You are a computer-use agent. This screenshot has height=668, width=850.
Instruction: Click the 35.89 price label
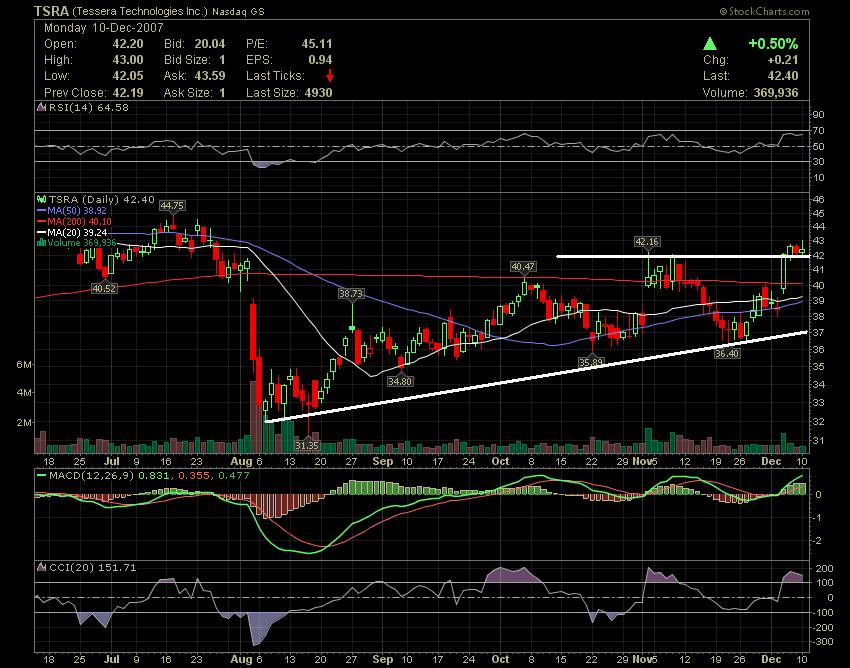coord(591,362)
